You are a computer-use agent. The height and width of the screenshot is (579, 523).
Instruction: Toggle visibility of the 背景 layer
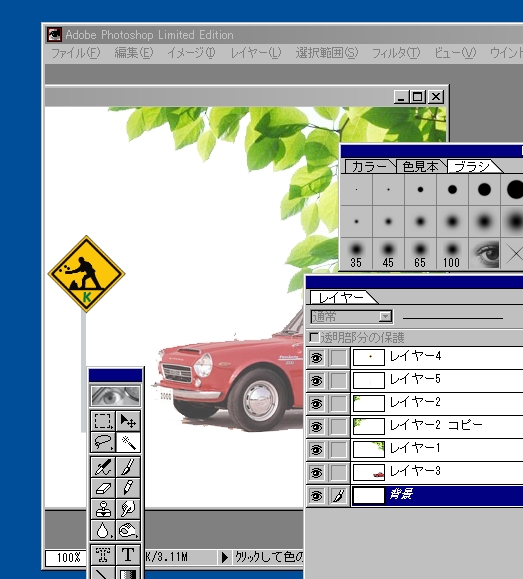click(x=316, y=496)
